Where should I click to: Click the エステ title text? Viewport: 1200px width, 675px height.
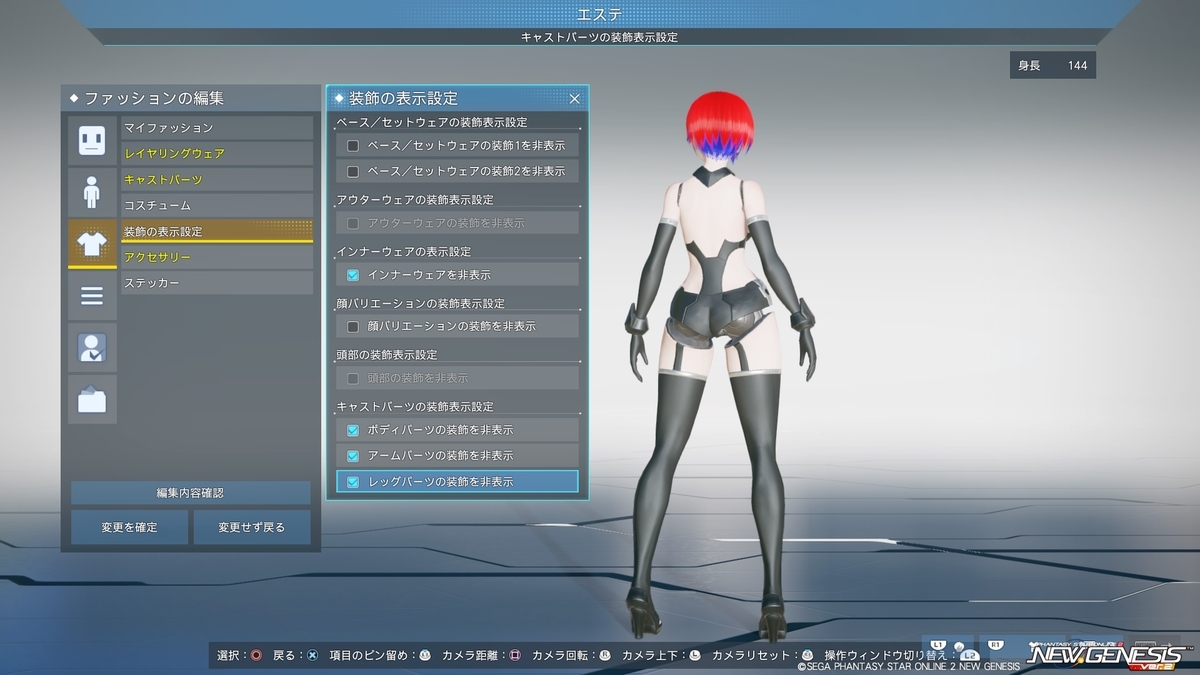tap(600, 13)
